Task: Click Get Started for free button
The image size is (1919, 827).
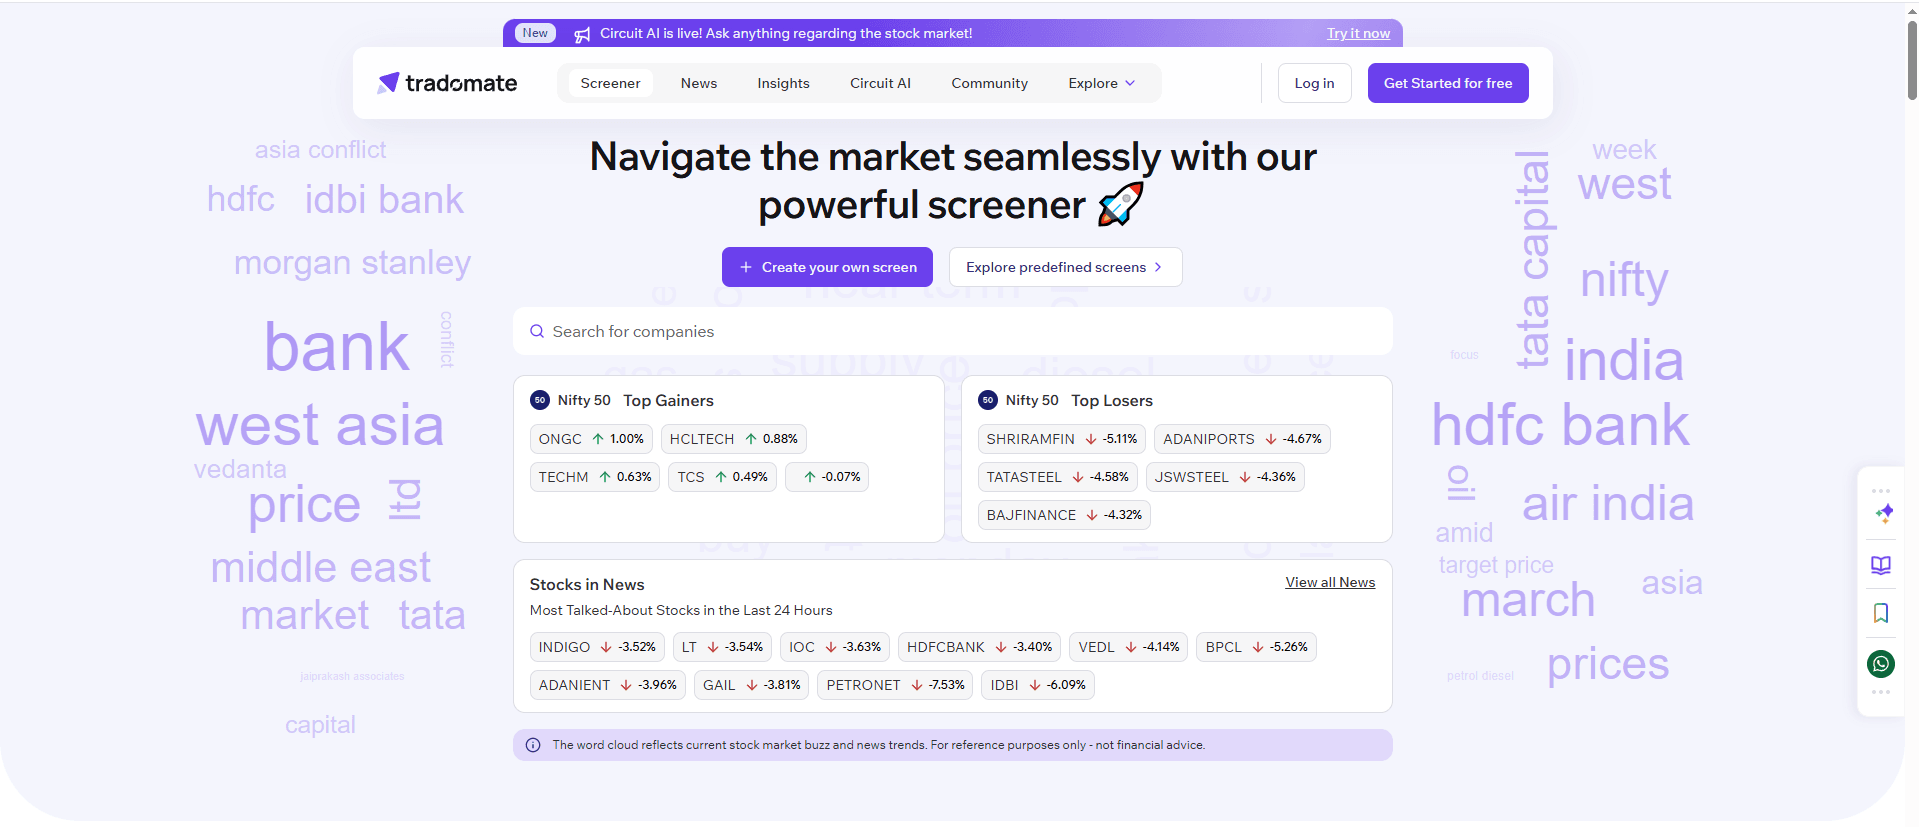Action: click(x=1447, y=83)
